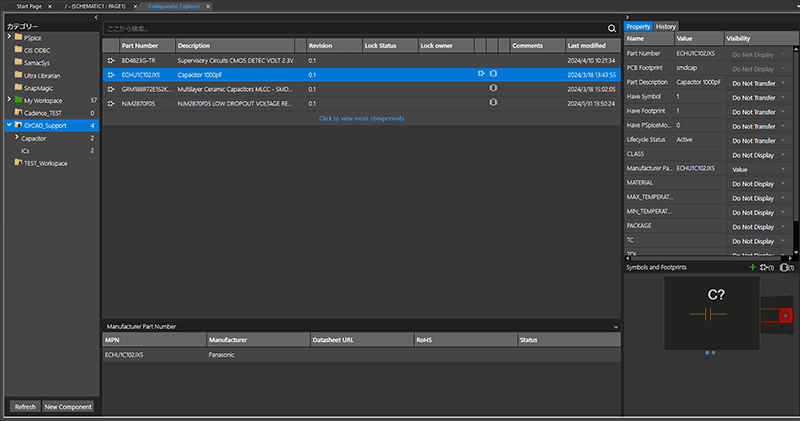
Task: Open the History tab
Action: point(665,27)
